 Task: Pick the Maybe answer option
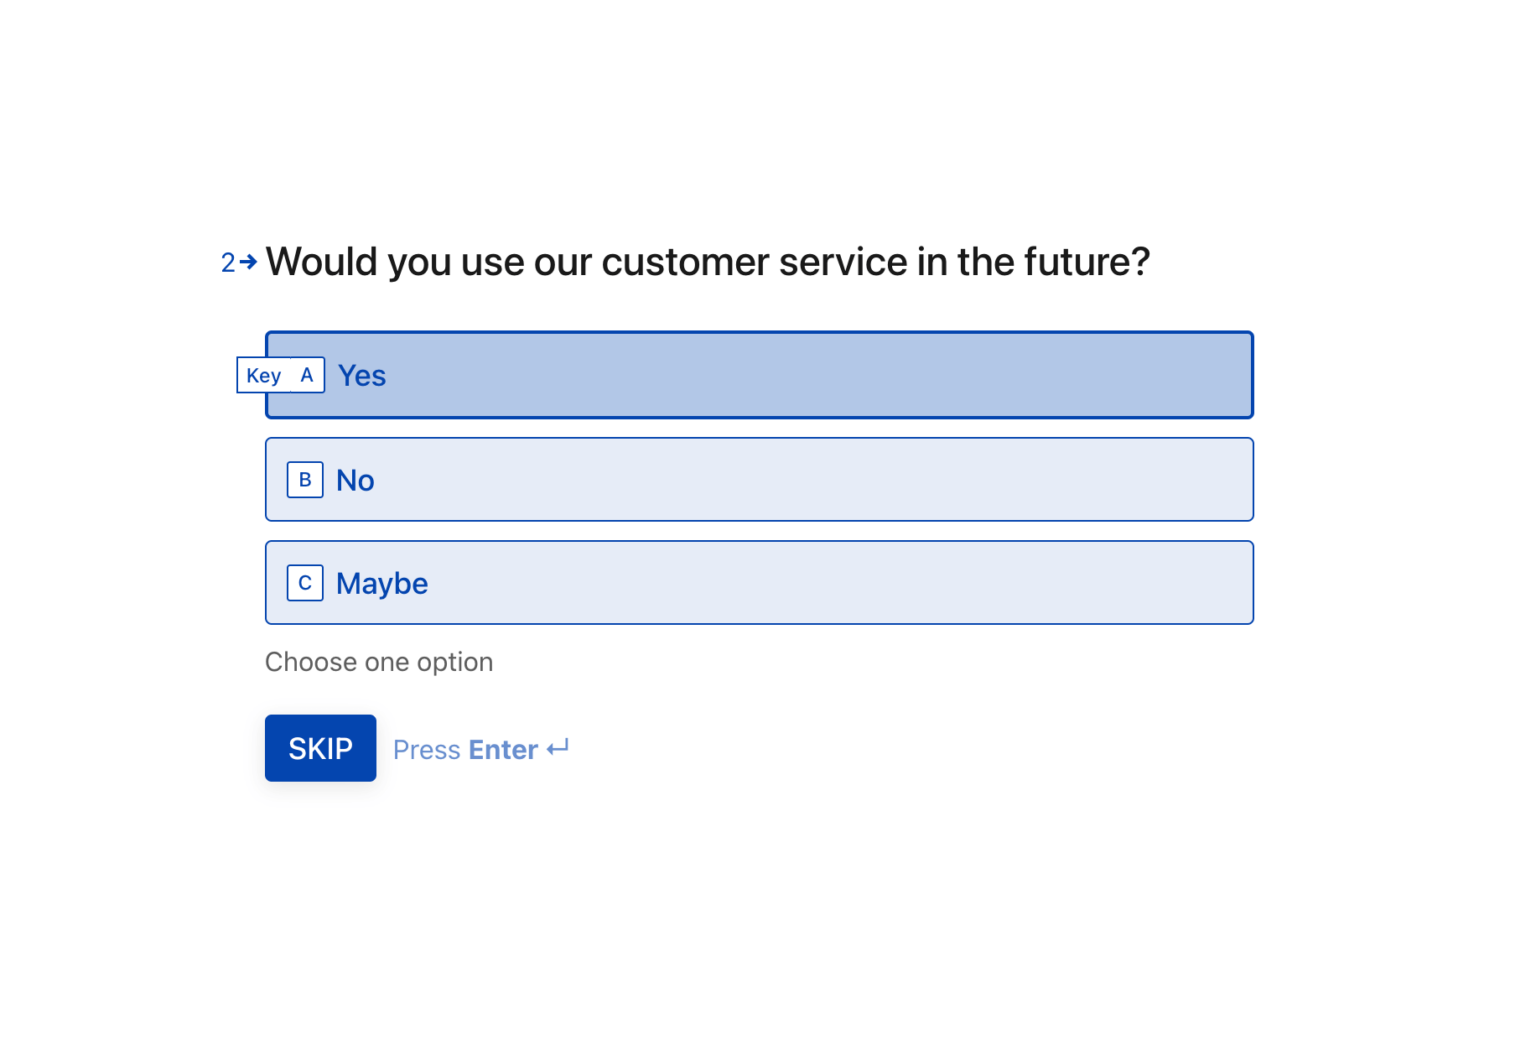coord(759,582)
